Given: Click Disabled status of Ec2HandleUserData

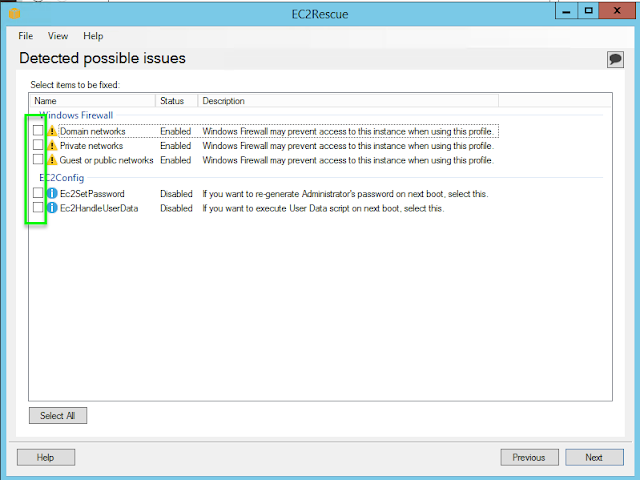Looking at the screenshot, I should coord(176,208).
